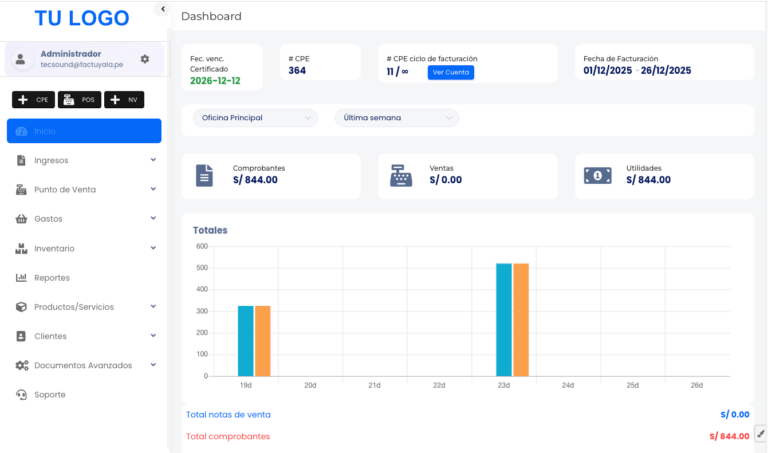Open the Última semana period dropdown
This screenshot has width=768, height=453.
(396, 118)
